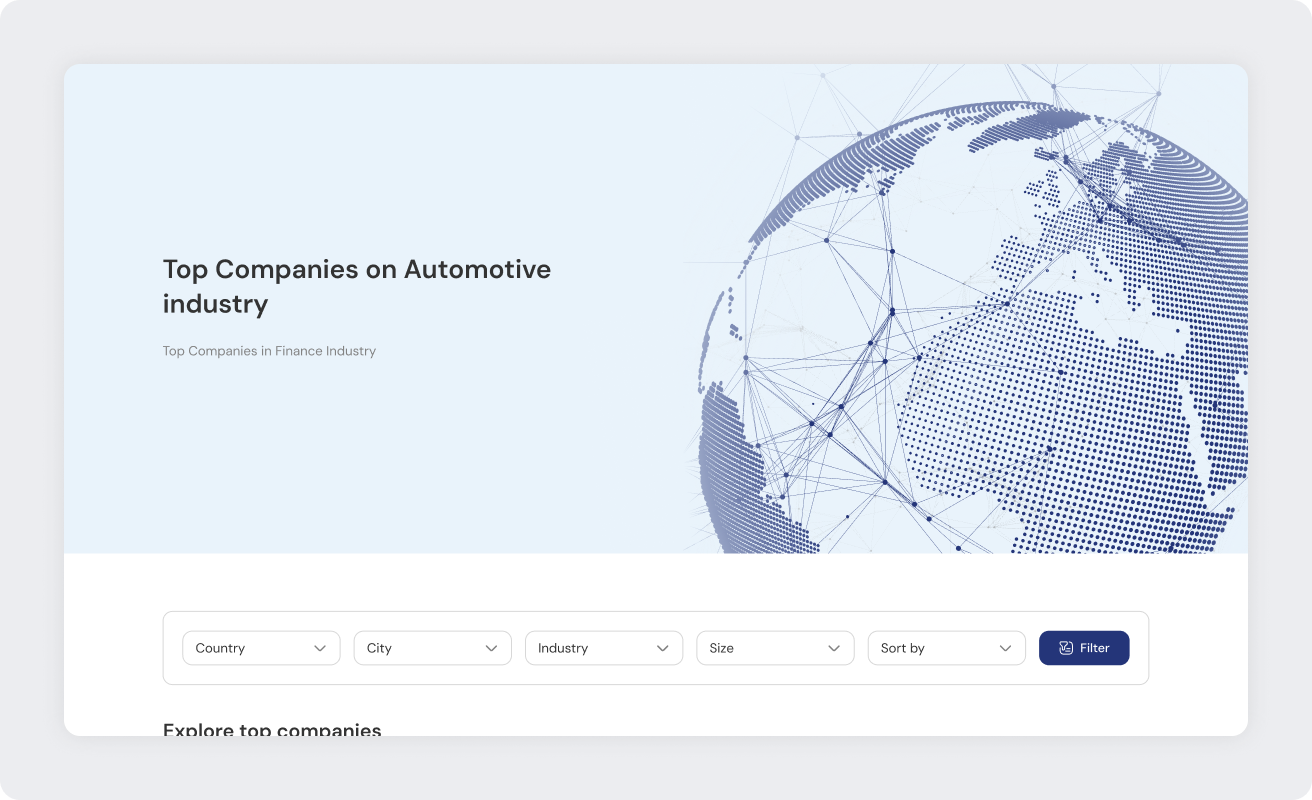Open the Sort by dropdown

point(946,648)
